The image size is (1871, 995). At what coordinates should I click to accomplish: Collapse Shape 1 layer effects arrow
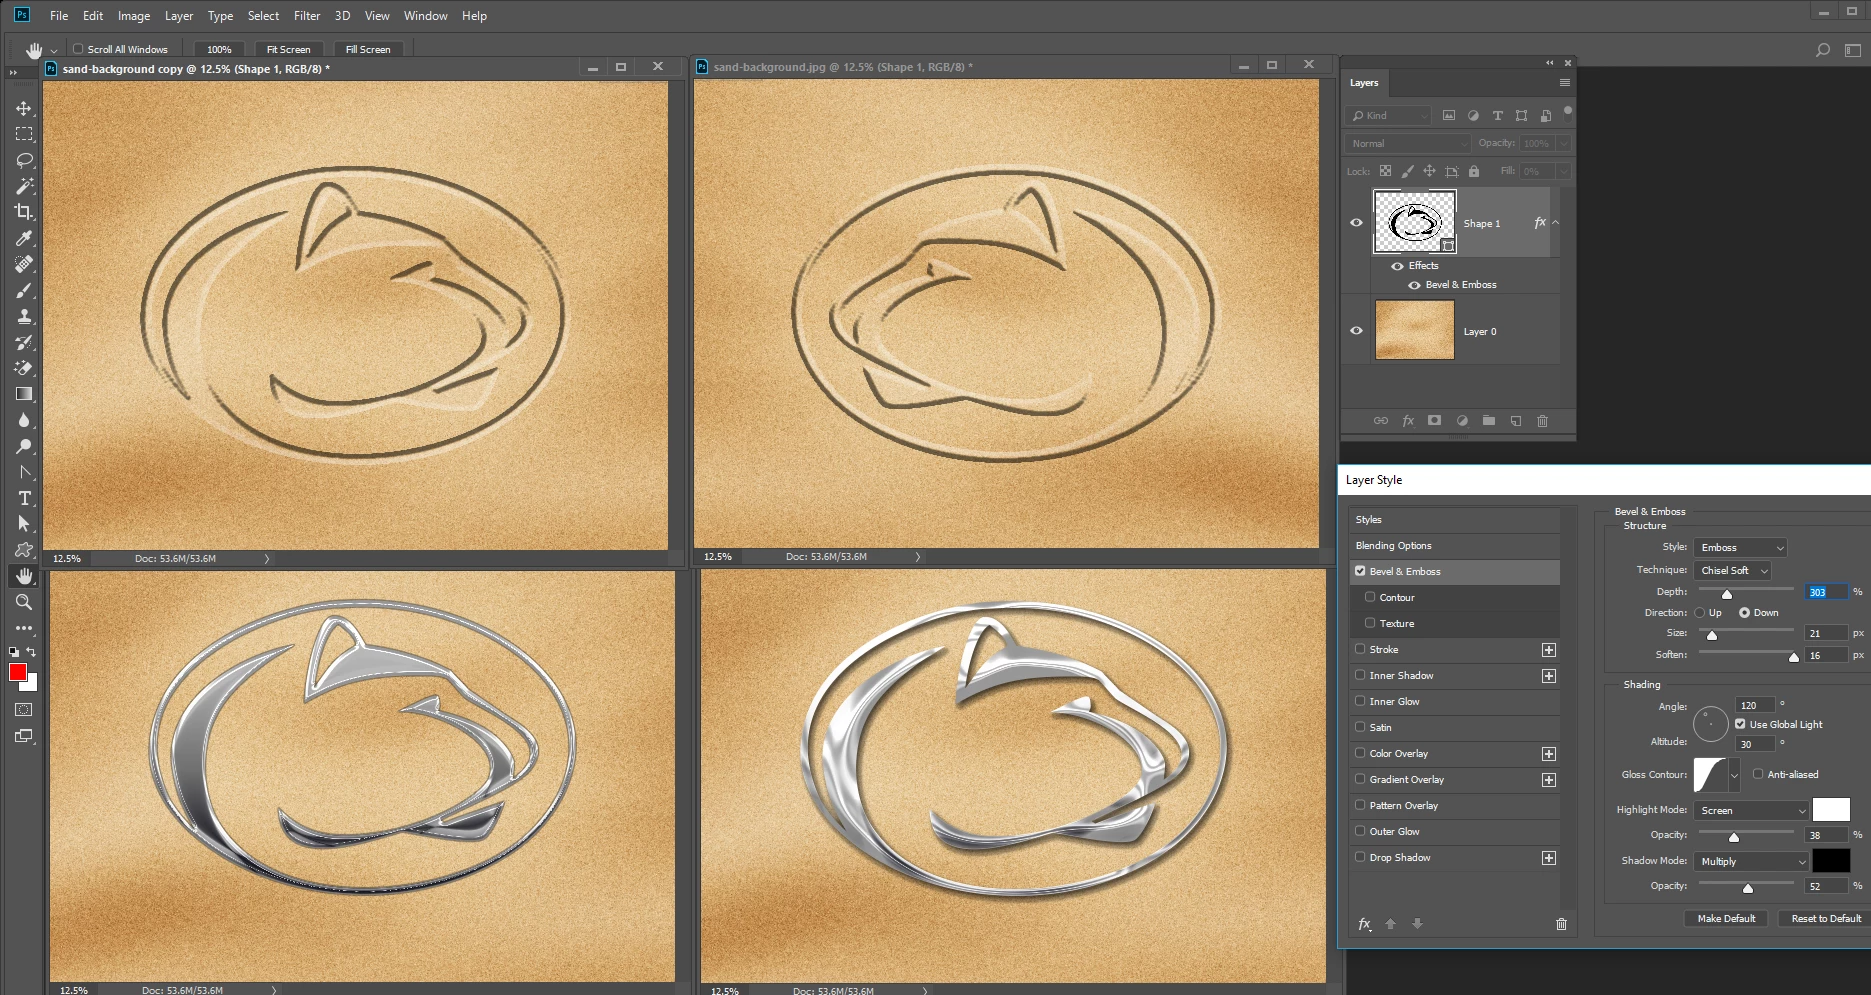click(x=1556, y=223)
